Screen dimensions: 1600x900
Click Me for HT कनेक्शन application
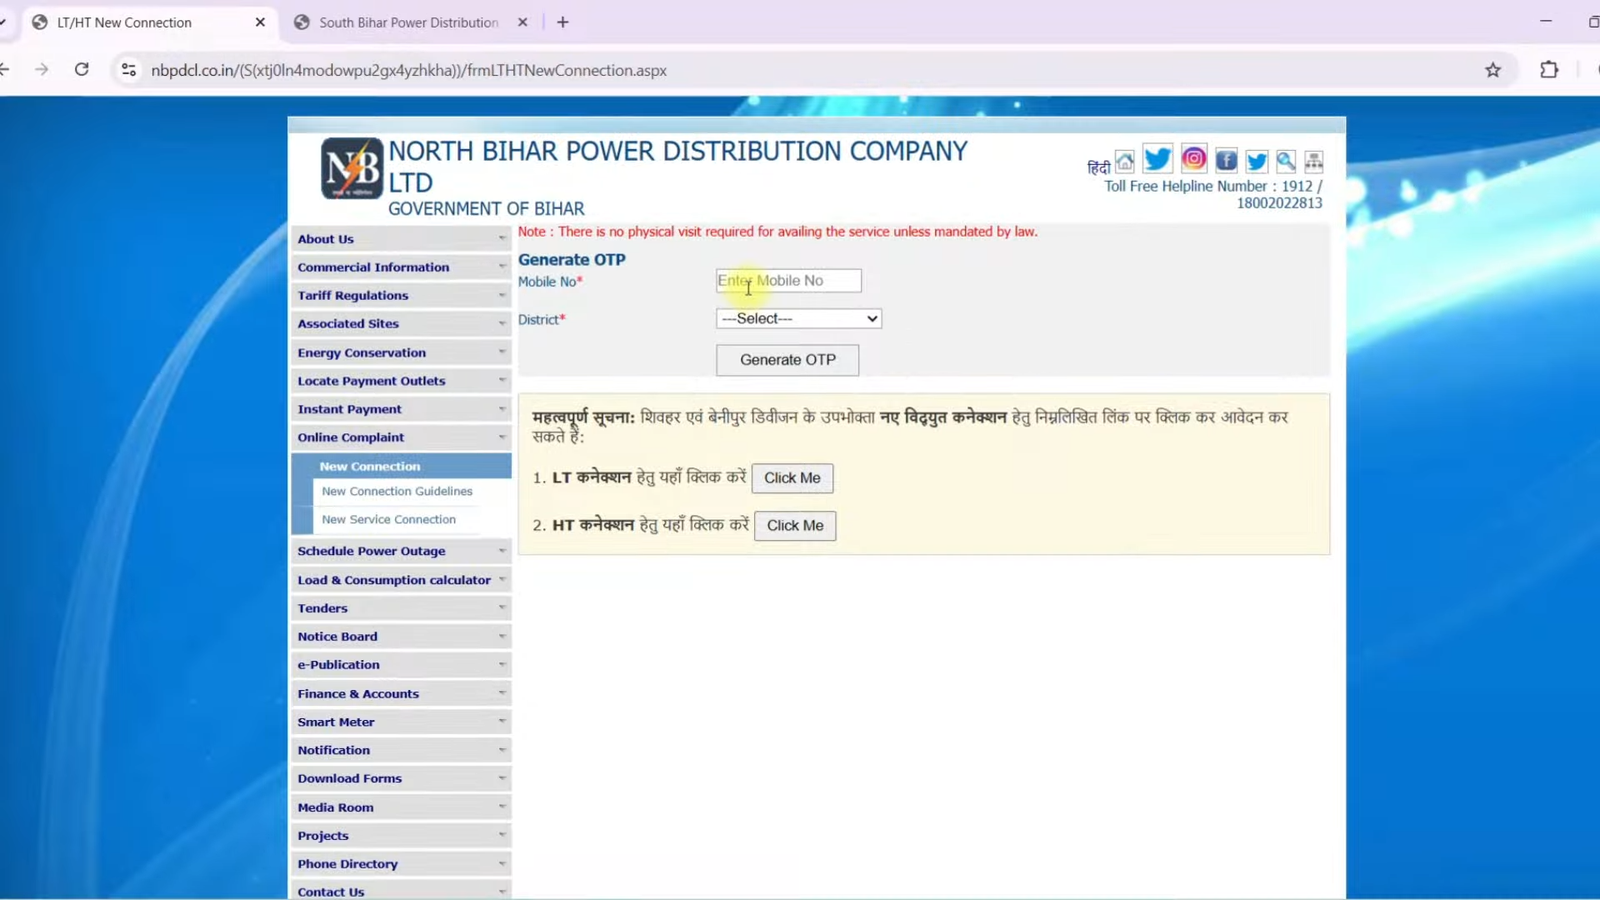[794, 525]
